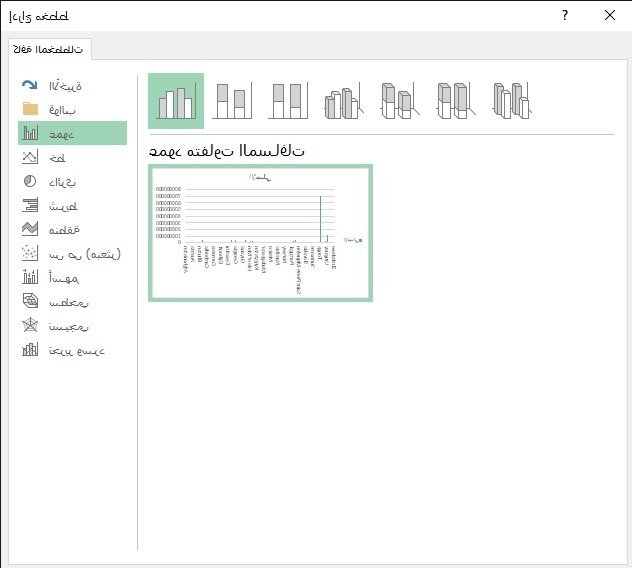Select the Bar chart category
This screenshot has width=632, height=568.
pos(72,206)
